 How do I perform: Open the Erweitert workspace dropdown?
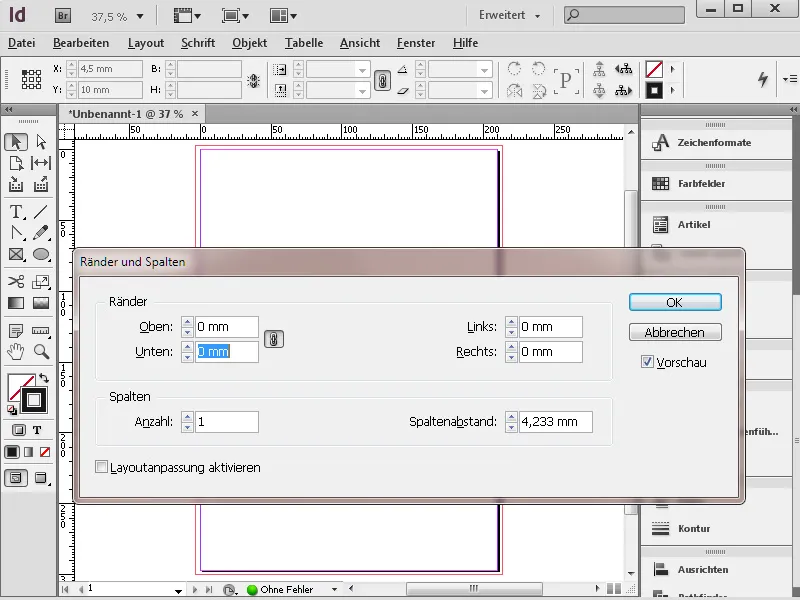509,15
